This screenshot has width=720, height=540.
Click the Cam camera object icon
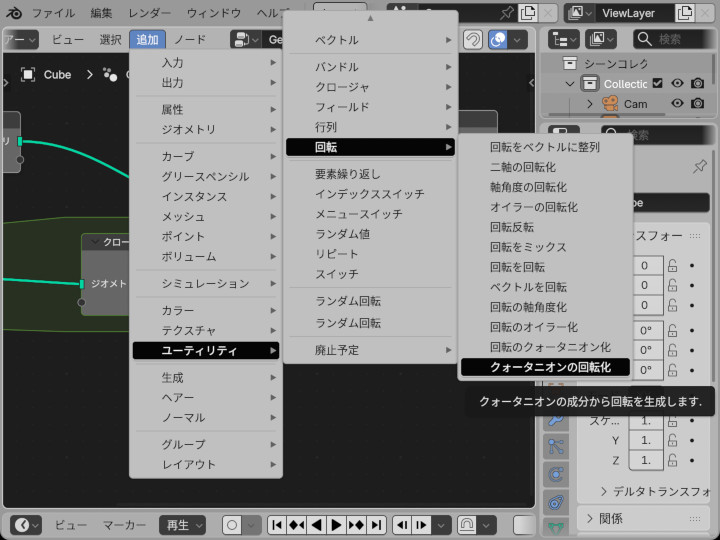pyautogui.click(x=610, y=104)
